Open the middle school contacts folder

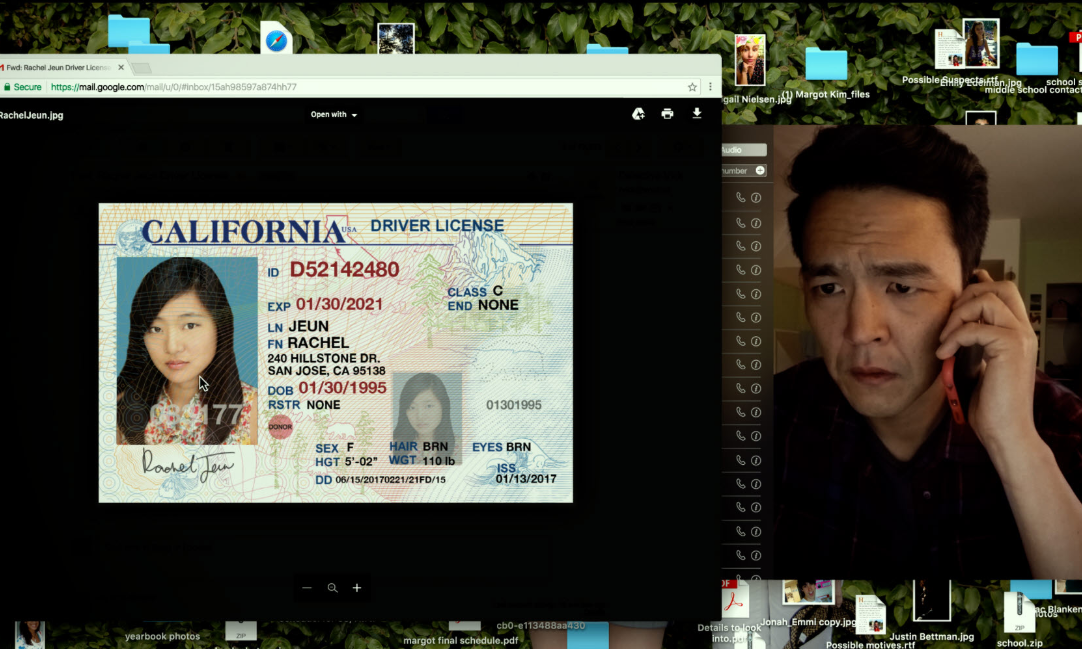click(1036, 59)
